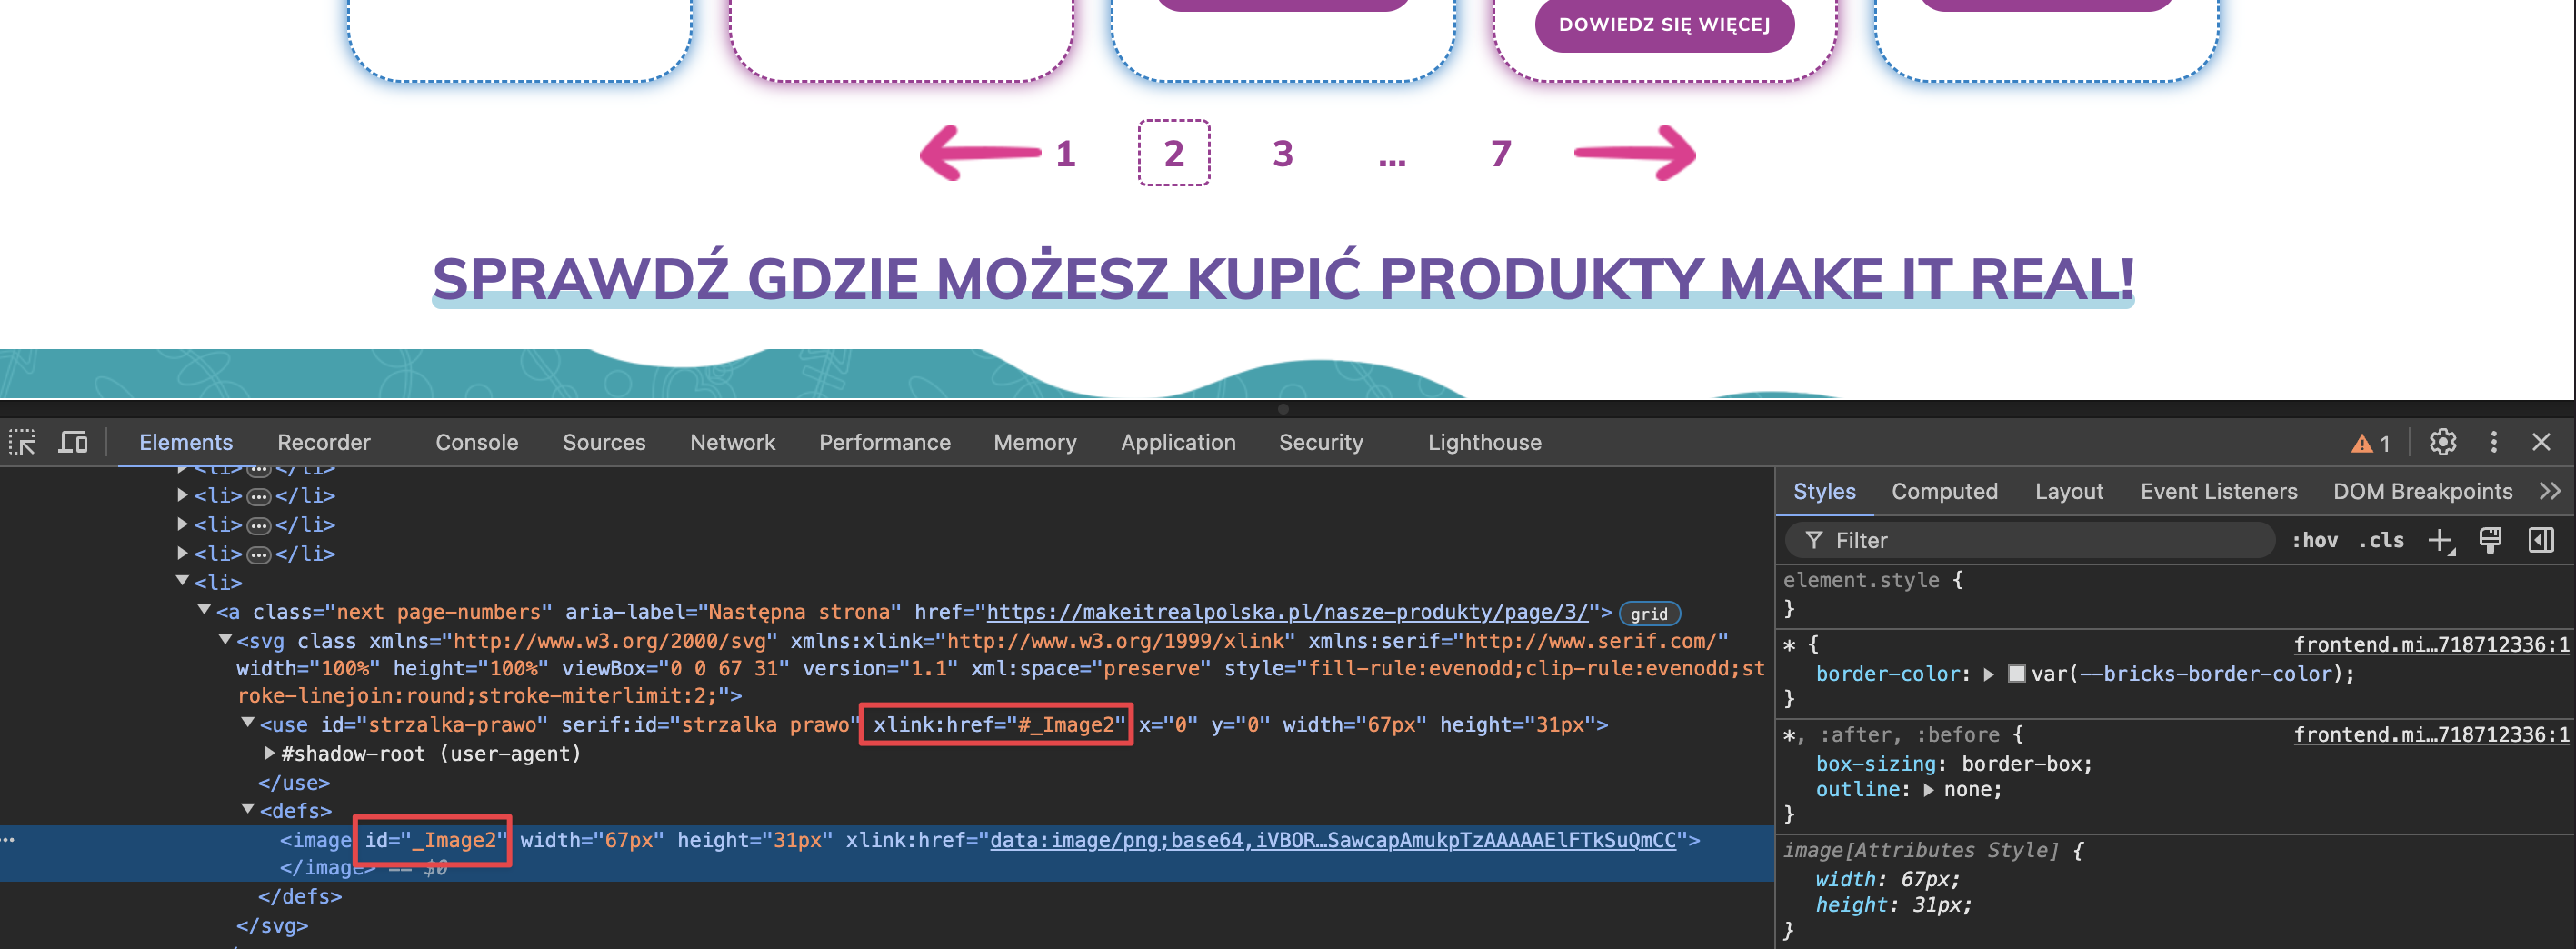Add new style rule plus icon
This screenshot has width=2576, height=949.
[x=2441, y=541]
